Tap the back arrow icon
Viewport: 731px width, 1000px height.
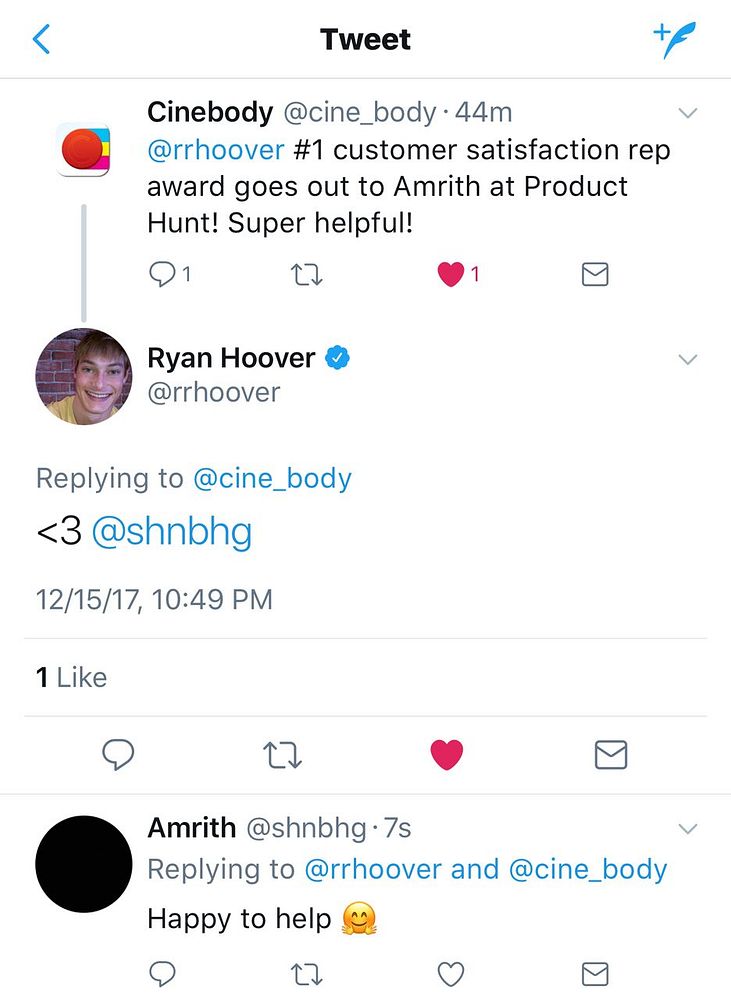[x=41, y=39]
